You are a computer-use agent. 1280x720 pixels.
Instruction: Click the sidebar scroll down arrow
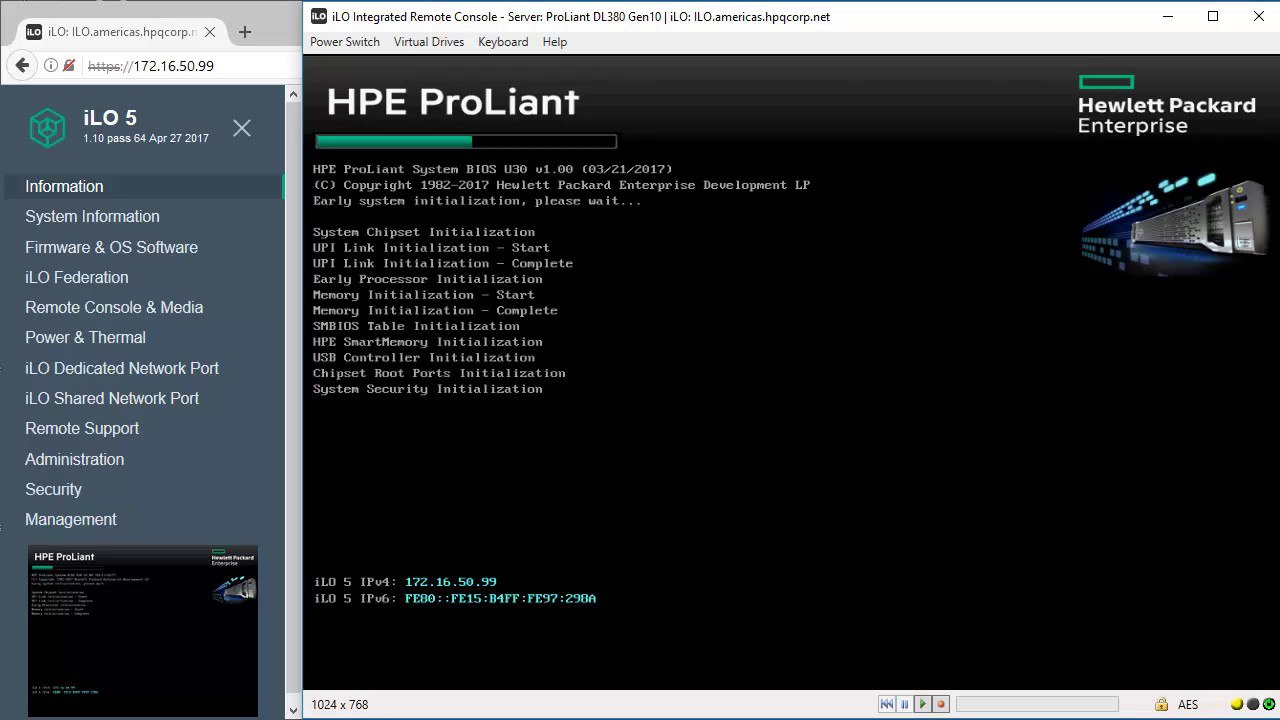[293, 710]
